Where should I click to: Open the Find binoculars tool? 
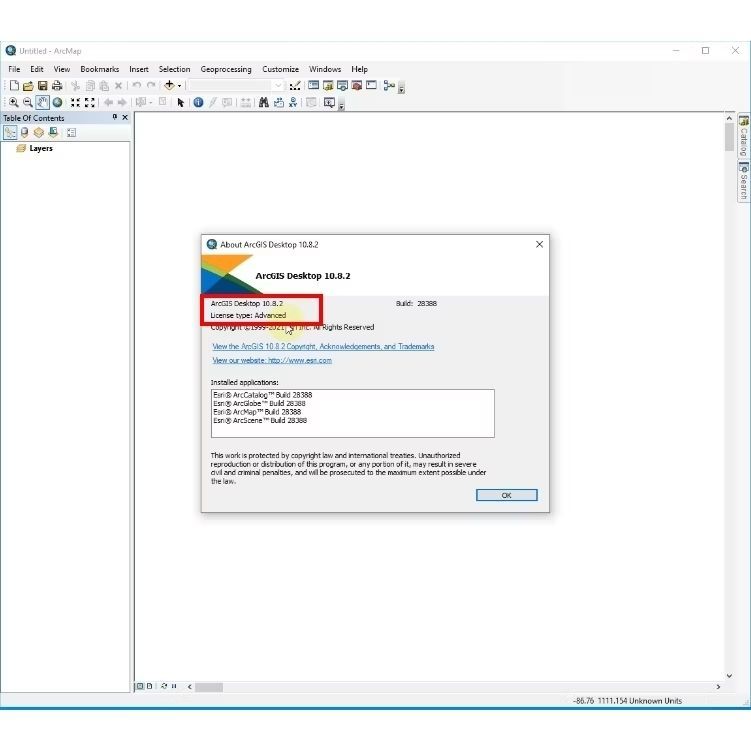pos(263,102)
